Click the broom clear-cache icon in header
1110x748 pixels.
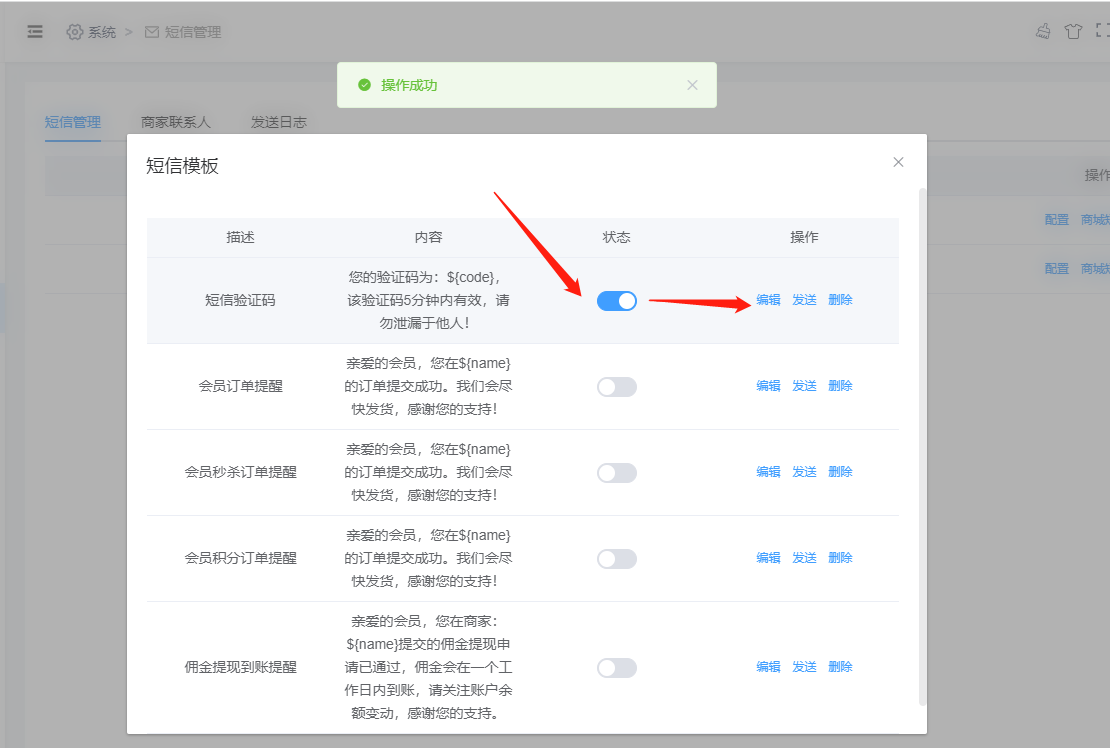pos(1043,31)
